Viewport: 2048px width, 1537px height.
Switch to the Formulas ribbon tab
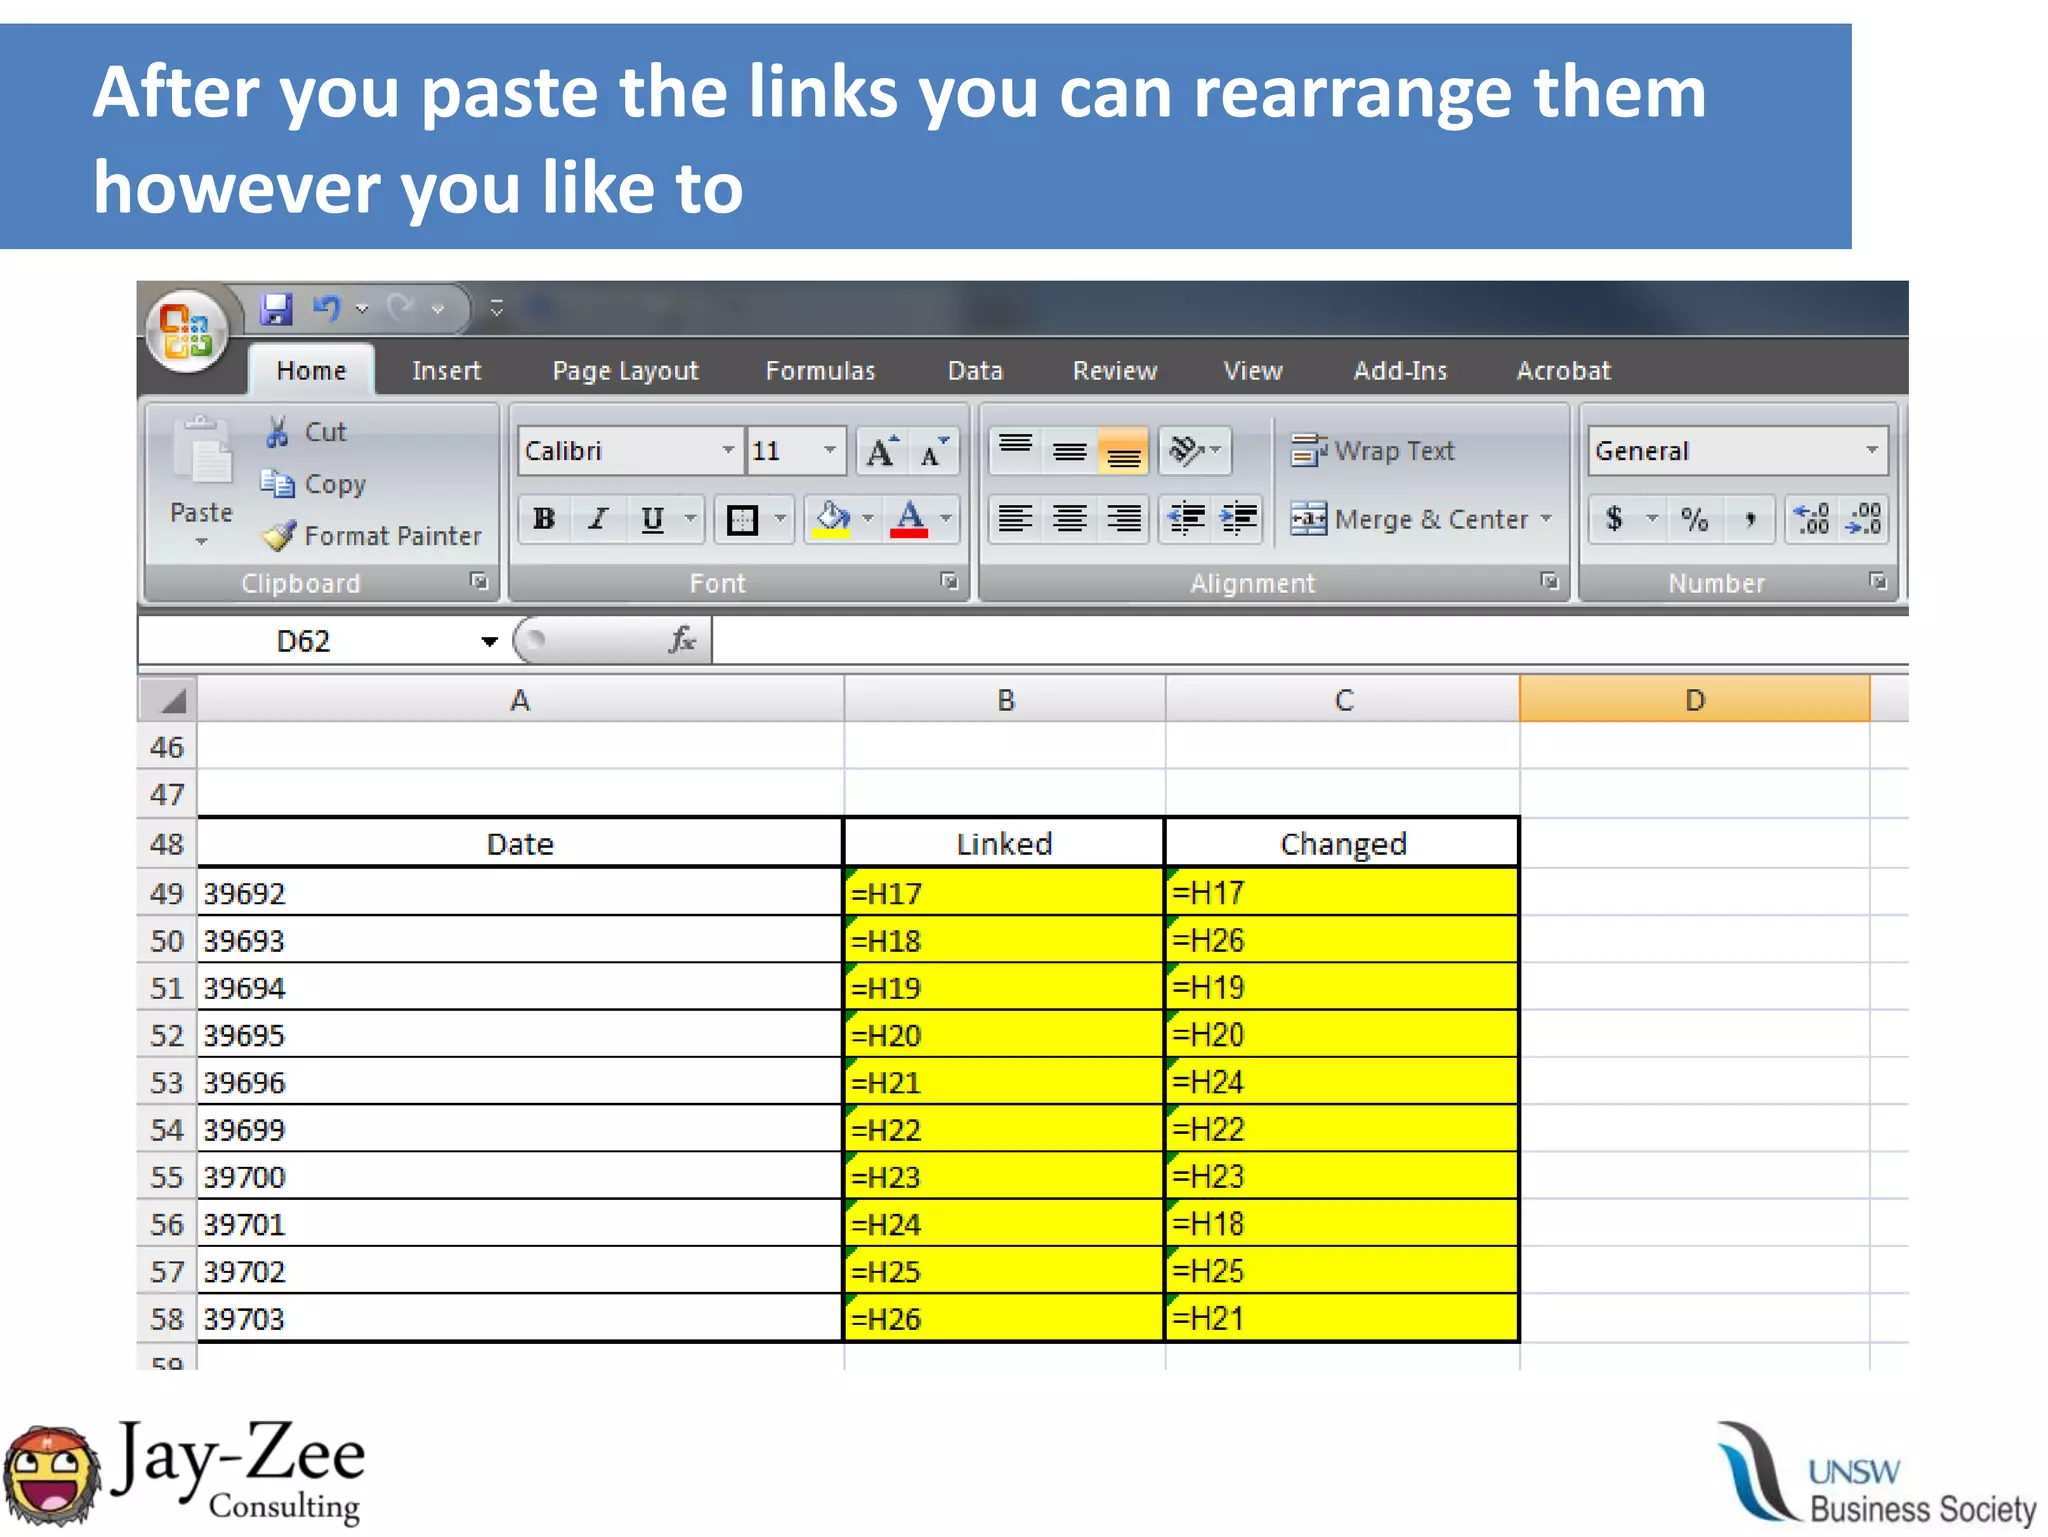click(820, 371)
